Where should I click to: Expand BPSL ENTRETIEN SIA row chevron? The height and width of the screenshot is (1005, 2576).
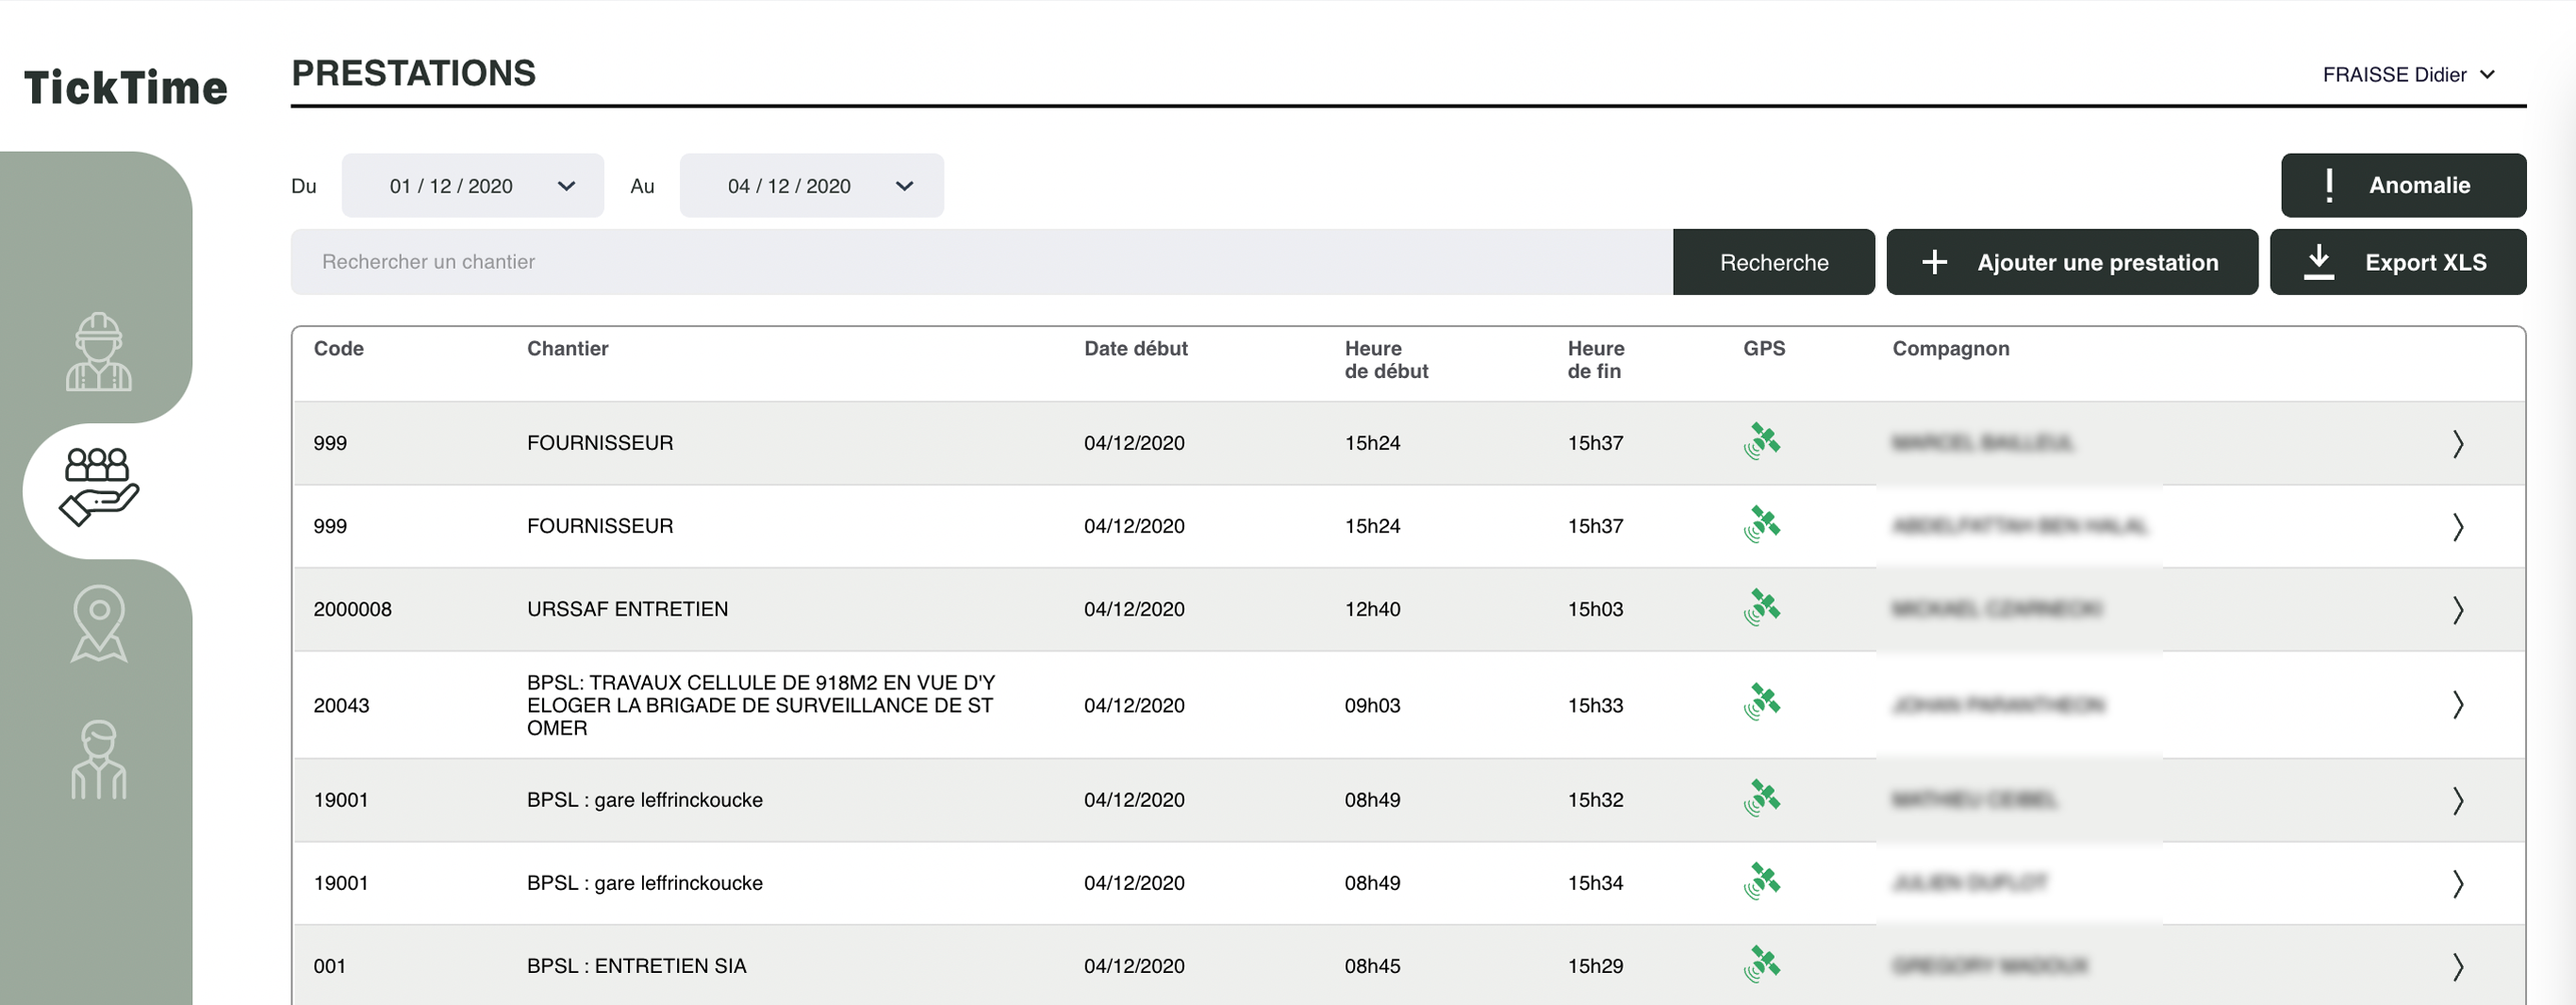[x=2458, y=966]
